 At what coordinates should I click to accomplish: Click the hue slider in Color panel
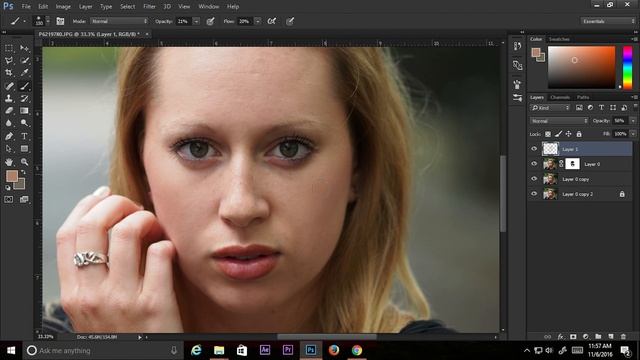coord(627,67)
